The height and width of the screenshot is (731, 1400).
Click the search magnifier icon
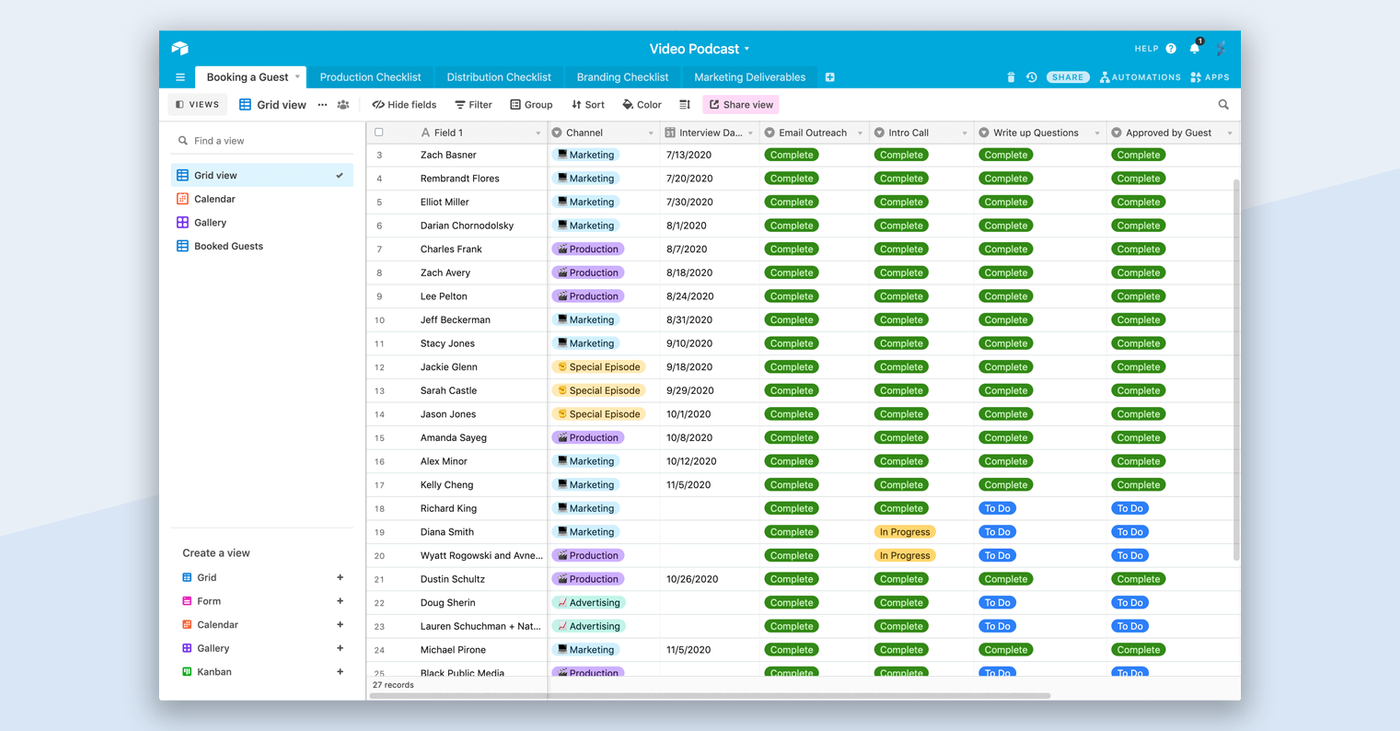(1223, 104)
